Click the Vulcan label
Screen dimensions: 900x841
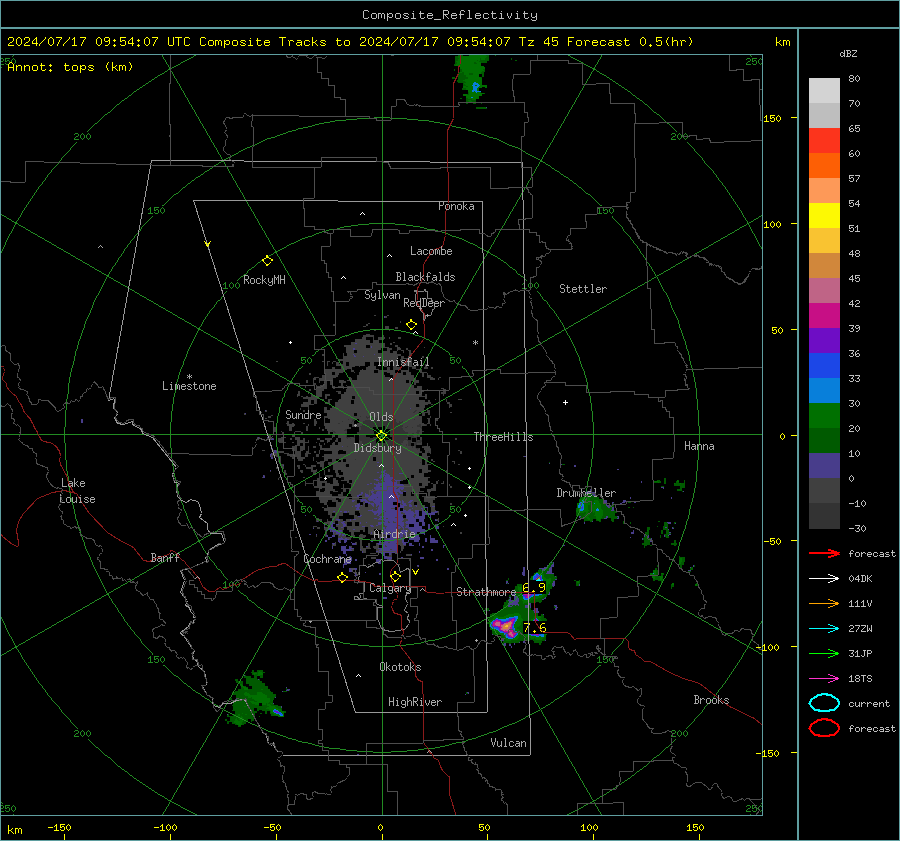click(508, 743)
